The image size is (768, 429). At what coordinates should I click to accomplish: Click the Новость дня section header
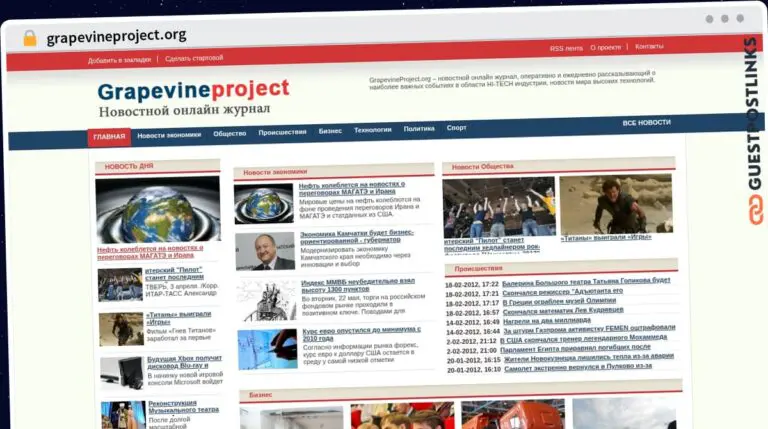click(158, 167)
